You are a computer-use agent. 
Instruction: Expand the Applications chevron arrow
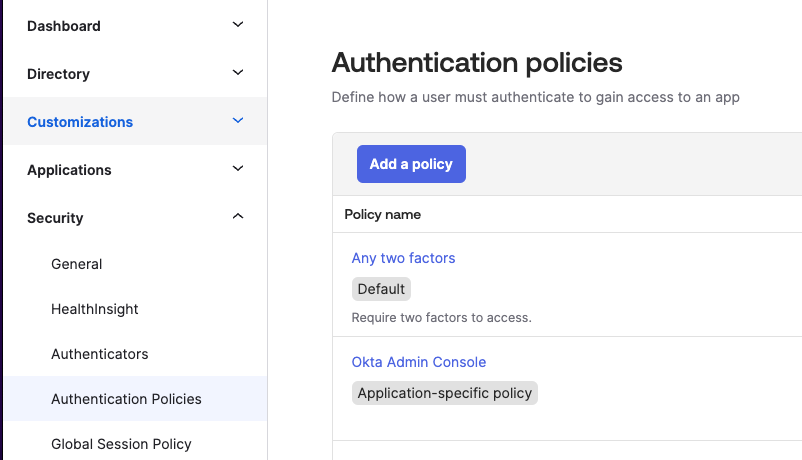(238, 169)
